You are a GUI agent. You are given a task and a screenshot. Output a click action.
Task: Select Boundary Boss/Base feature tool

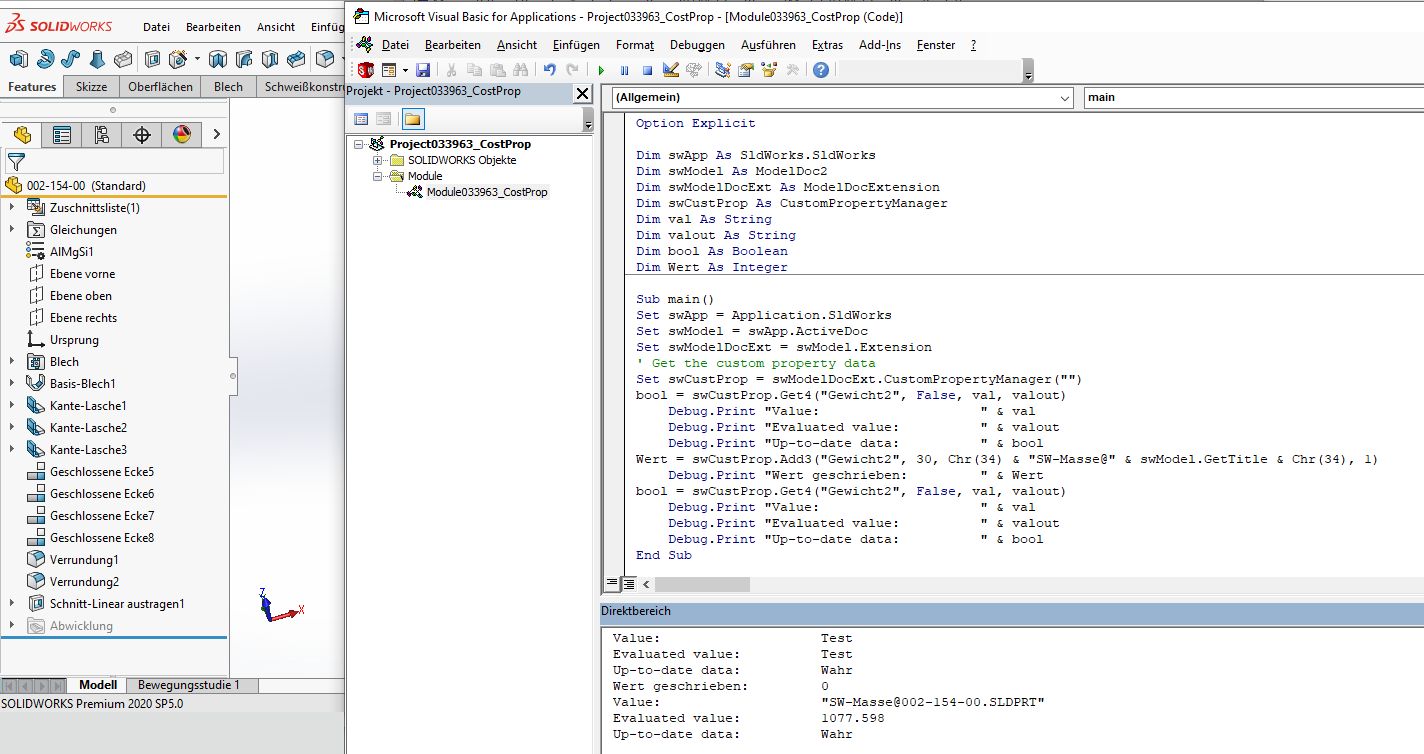[x=123, y=58]
